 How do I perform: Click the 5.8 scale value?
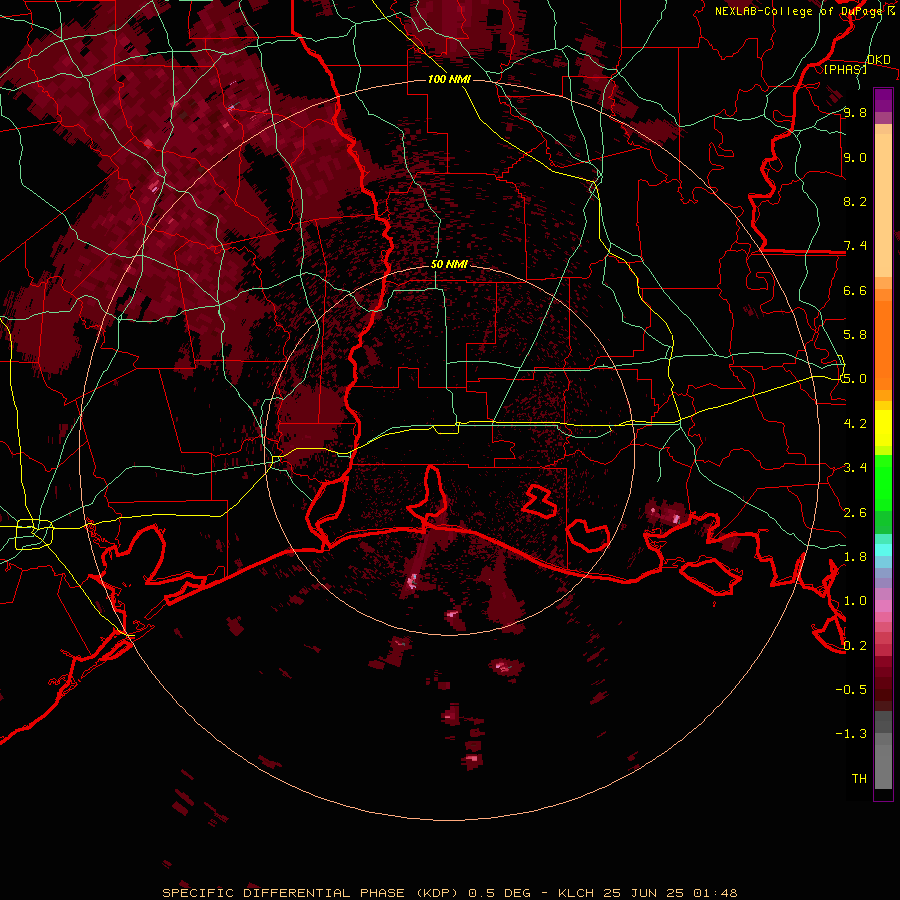(x=855, y=335)
